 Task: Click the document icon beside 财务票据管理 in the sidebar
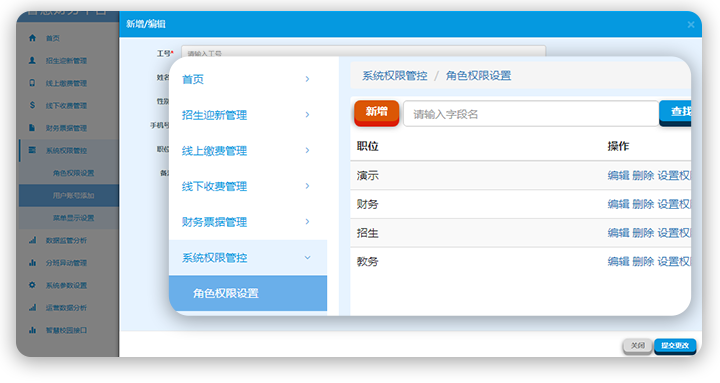(32, 128)
